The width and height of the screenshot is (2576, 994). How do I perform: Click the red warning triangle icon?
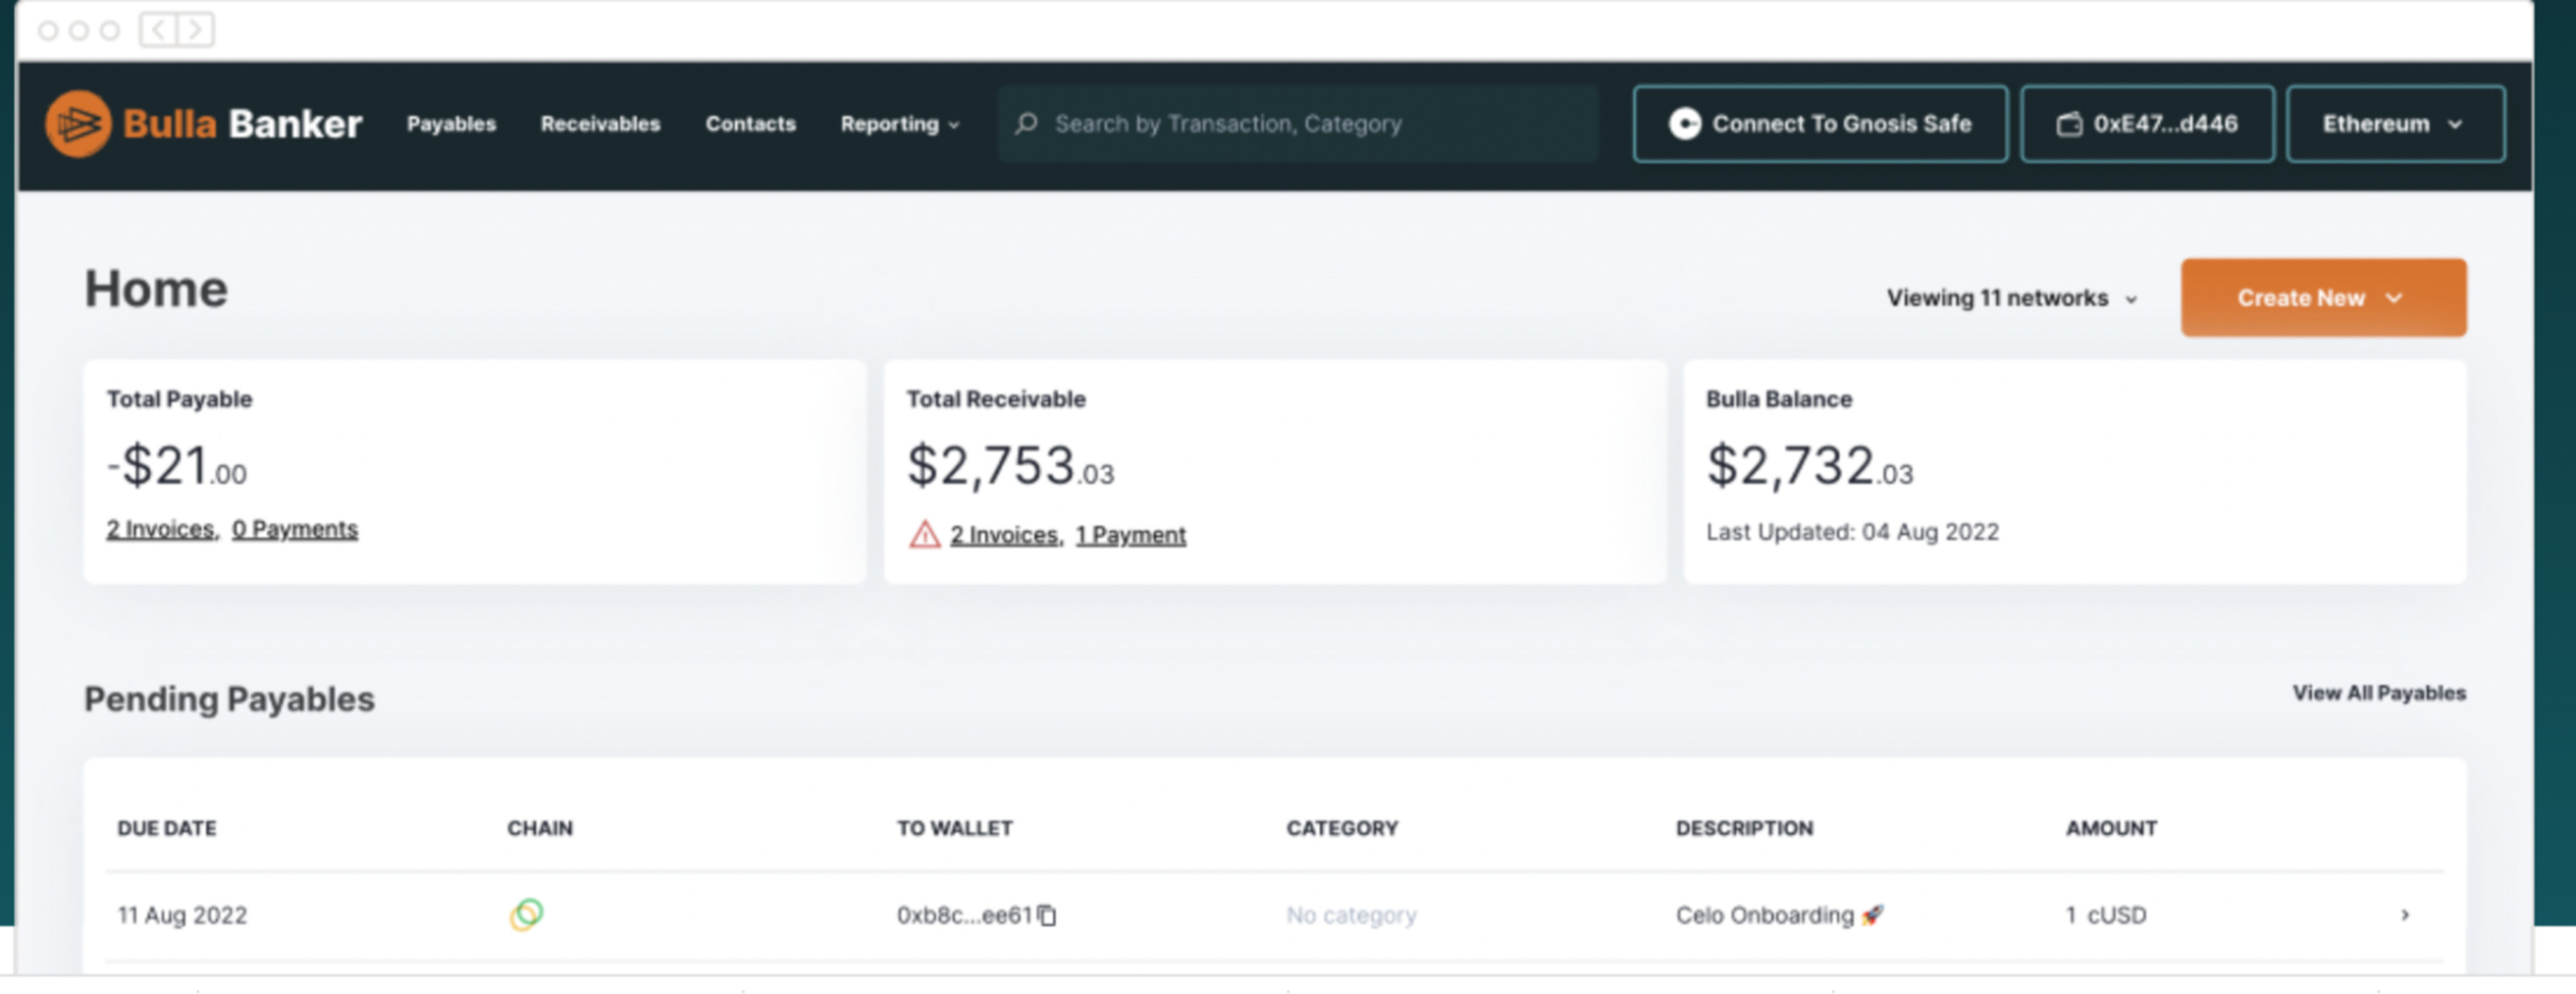point(924,535)
